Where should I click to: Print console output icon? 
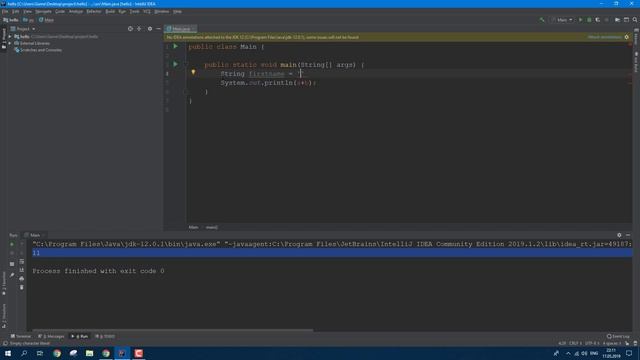click(x=22, y=279)
